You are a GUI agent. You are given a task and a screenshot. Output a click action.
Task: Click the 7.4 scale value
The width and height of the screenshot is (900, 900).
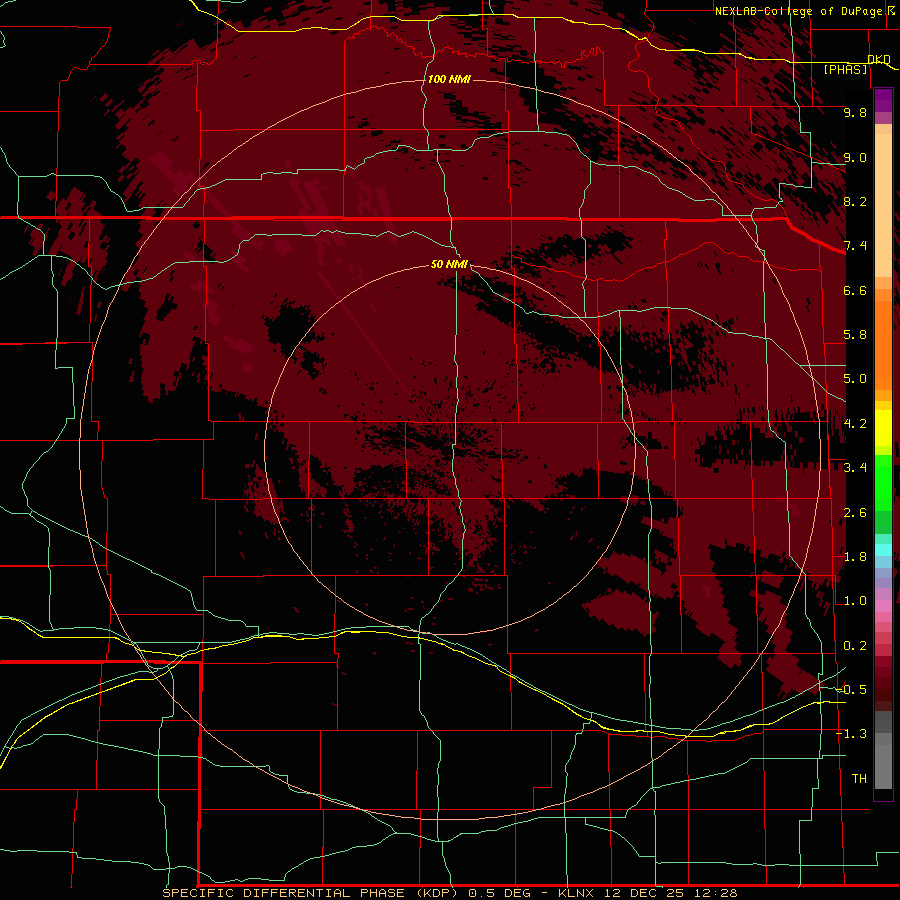(x=855, y=246)
